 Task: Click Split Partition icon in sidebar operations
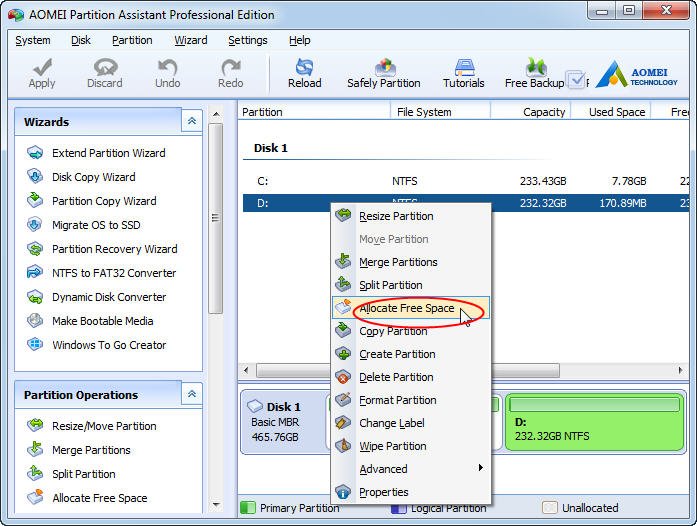point(35,474)
